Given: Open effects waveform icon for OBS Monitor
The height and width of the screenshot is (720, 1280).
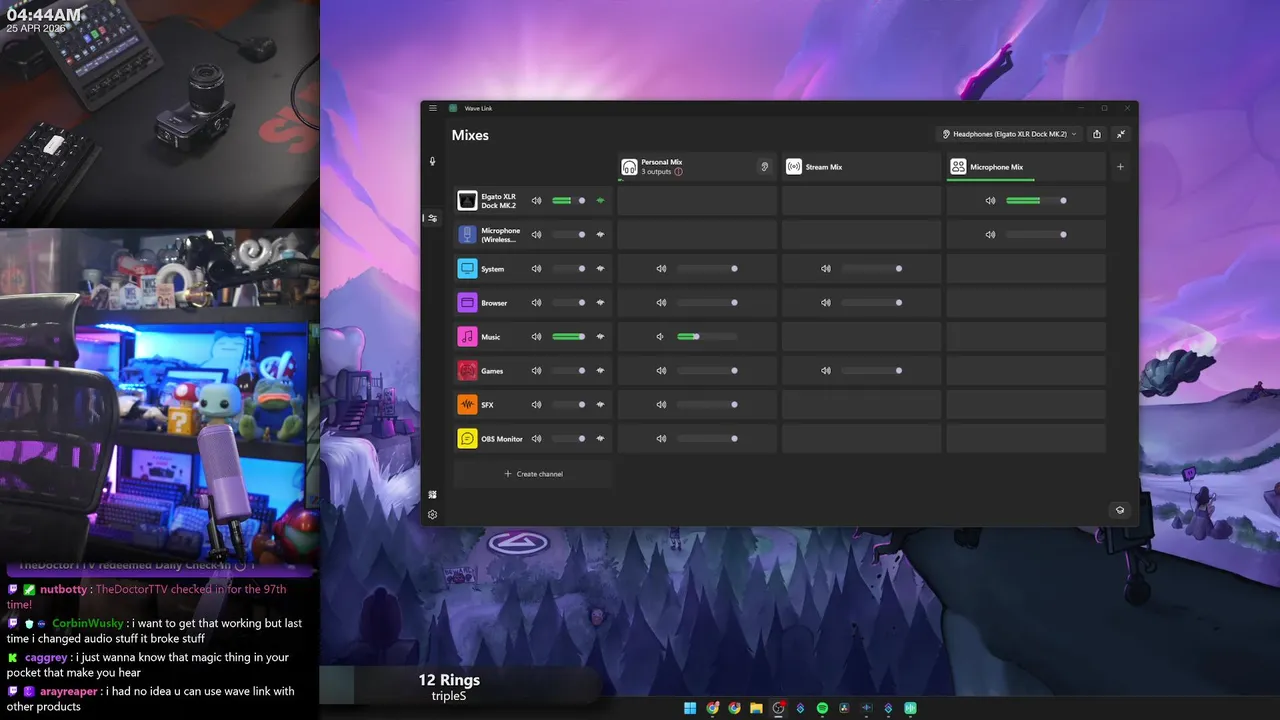Looking at the screenshot, I should 601,439.
